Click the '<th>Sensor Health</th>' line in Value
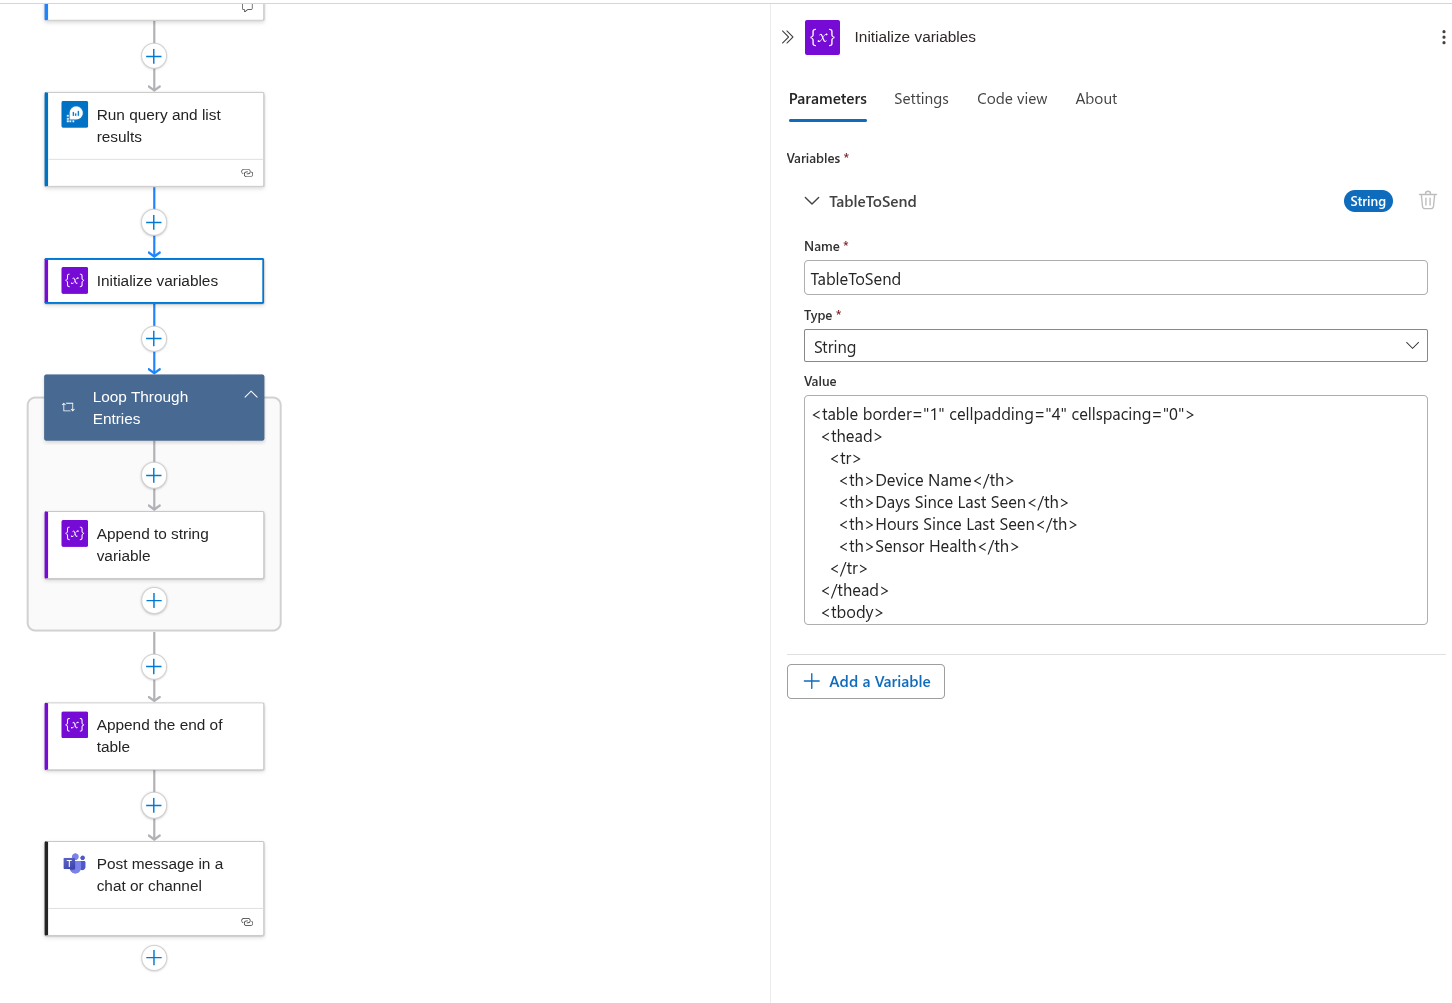The image size is (1452, 1003). (929, 546)
